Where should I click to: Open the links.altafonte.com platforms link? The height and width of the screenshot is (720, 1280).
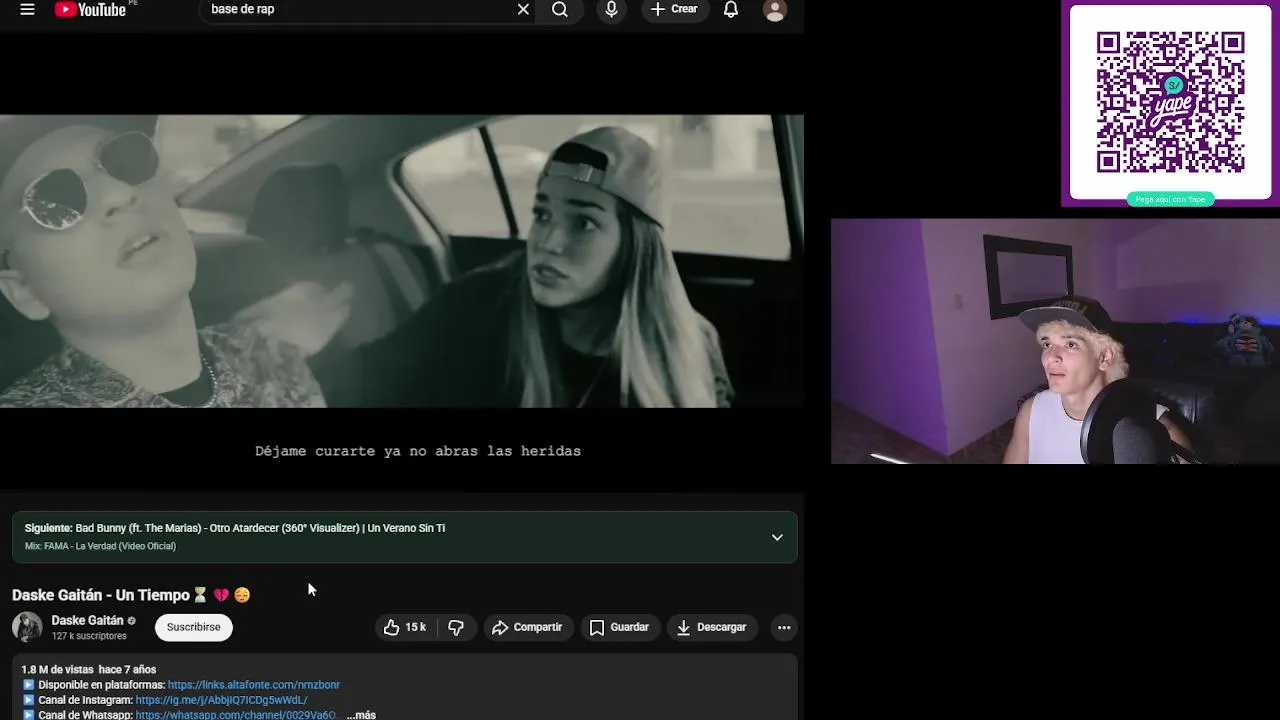coord(254,685)
